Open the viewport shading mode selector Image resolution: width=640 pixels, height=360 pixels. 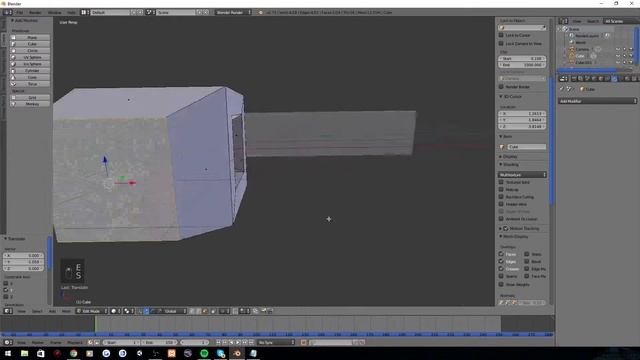point(116,311)
